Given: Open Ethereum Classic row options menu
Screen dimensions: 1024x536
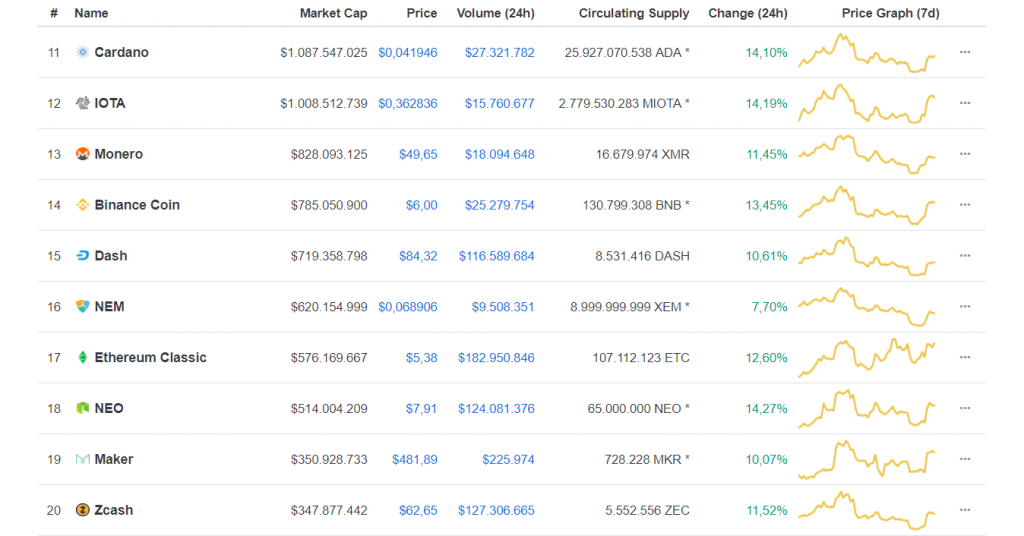Looking at the screenshot, I should point(965,358).
